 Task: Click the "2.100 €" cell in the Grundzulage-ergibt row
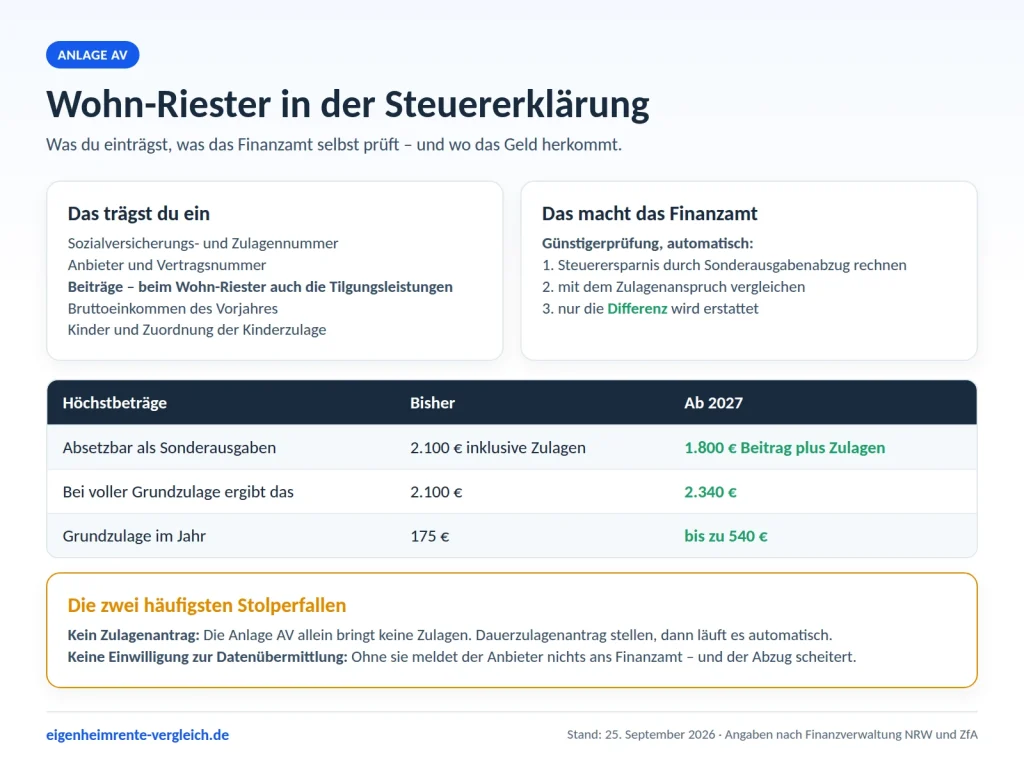(436, 492)
